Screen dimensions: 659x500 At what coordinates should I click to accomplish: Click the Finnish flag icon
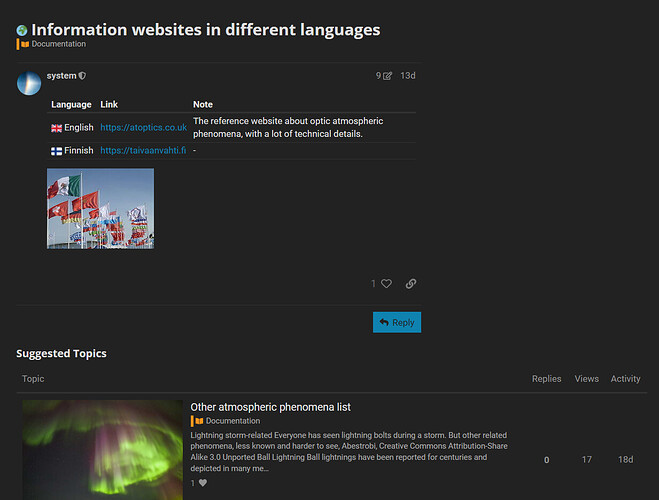pyautogui.click(x=56, y=151)
